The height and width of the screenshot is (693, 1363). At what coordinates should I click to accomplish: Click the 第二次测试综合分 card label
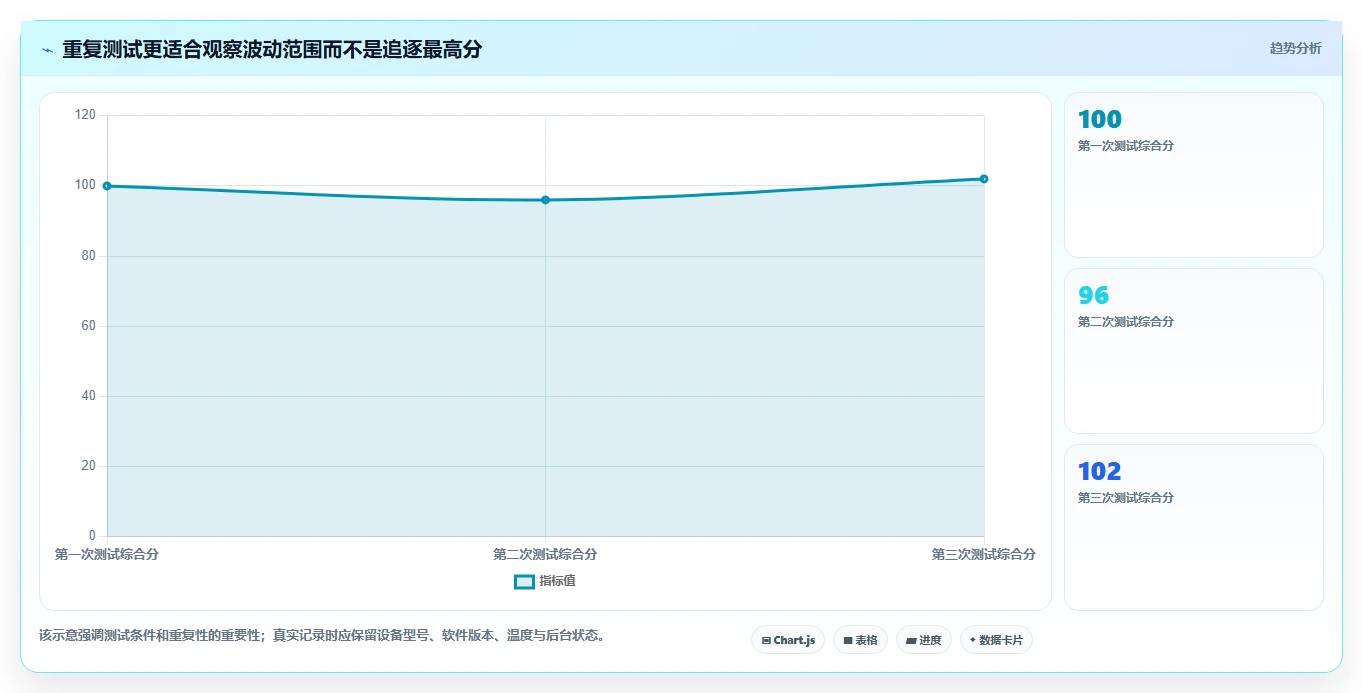coord(1126,322)
